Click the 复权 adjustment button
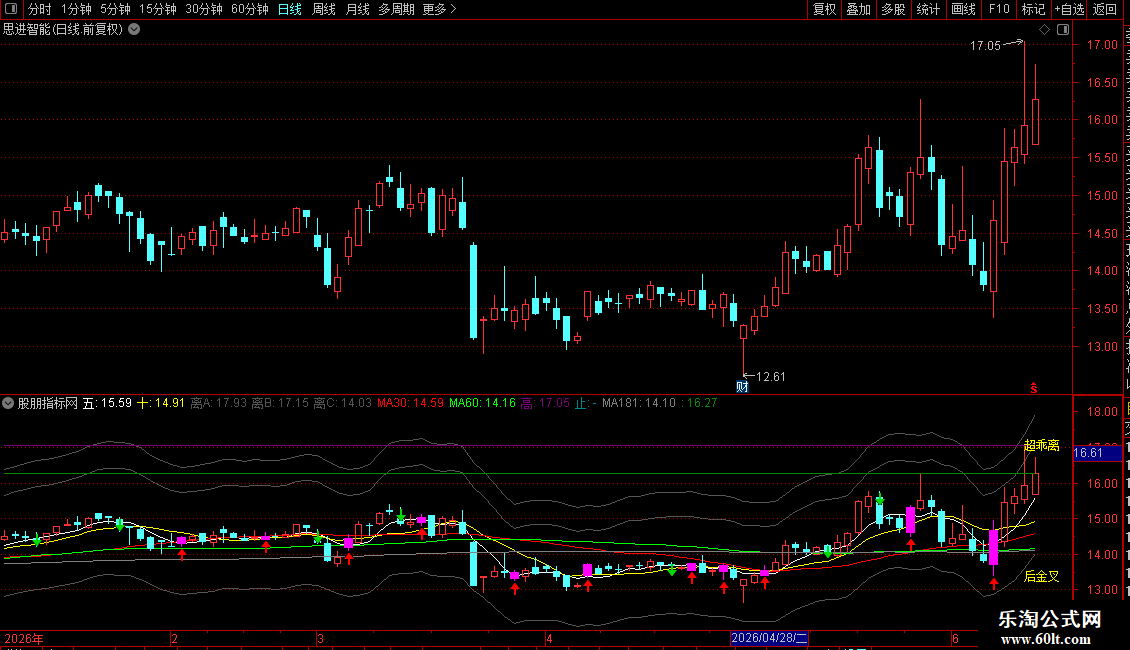Image resolution: width=1130 pixels, height=650 pixels. (824, 9)
